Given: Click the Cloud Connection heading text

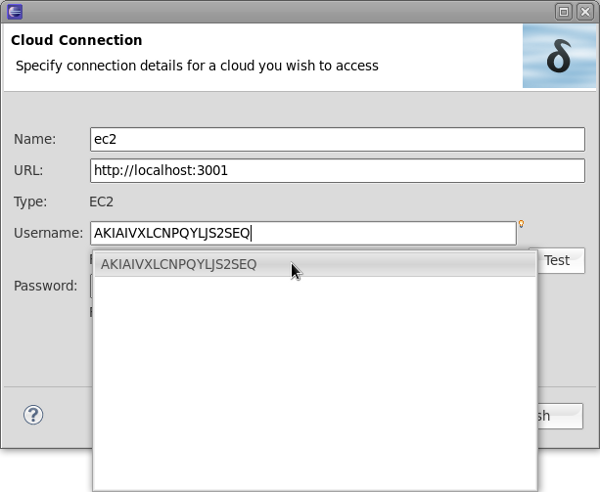Looking at the screenshot, I should 76,41.
